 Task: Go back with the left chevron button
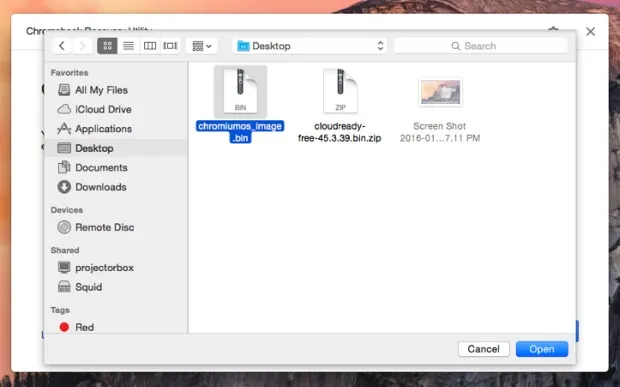(x=62, y=46)
